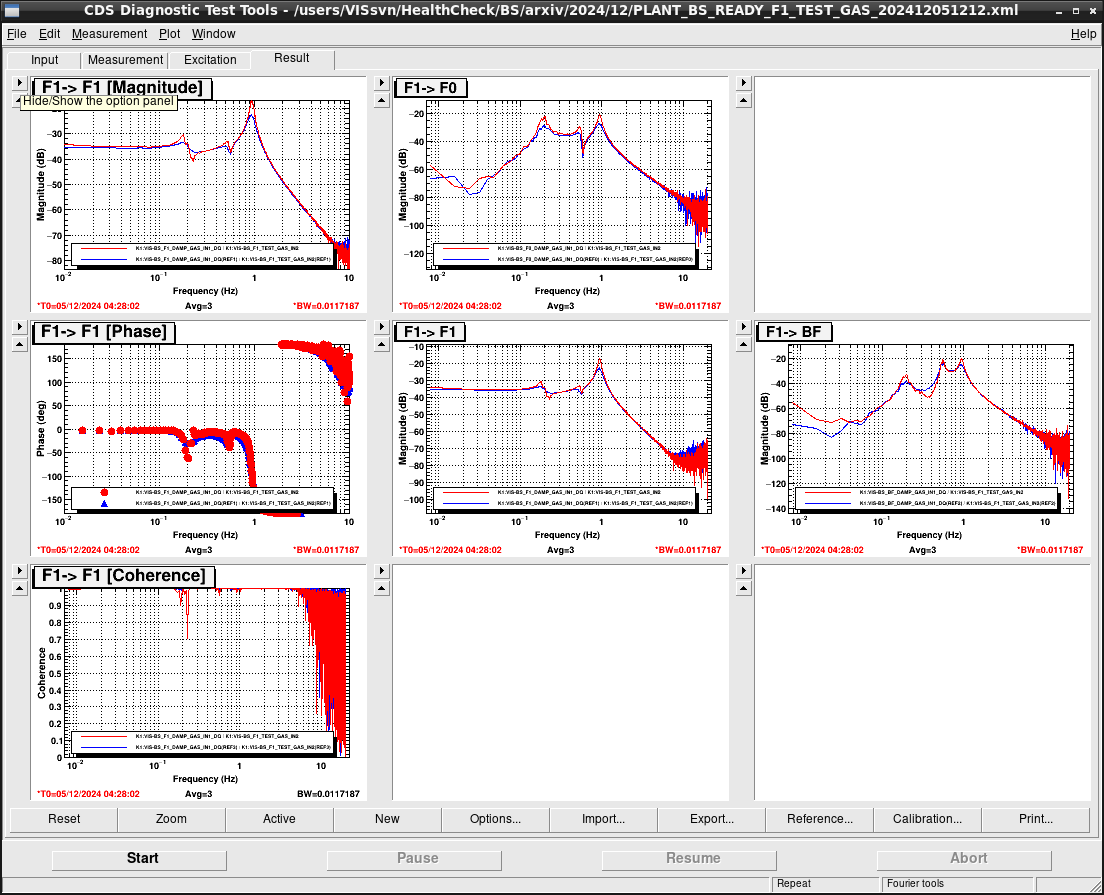The width and height of the screenshot is (1104, 895).
Task: Click right arrow of F1-> F1 Coherence plot
Action: [x=20, y=570]
